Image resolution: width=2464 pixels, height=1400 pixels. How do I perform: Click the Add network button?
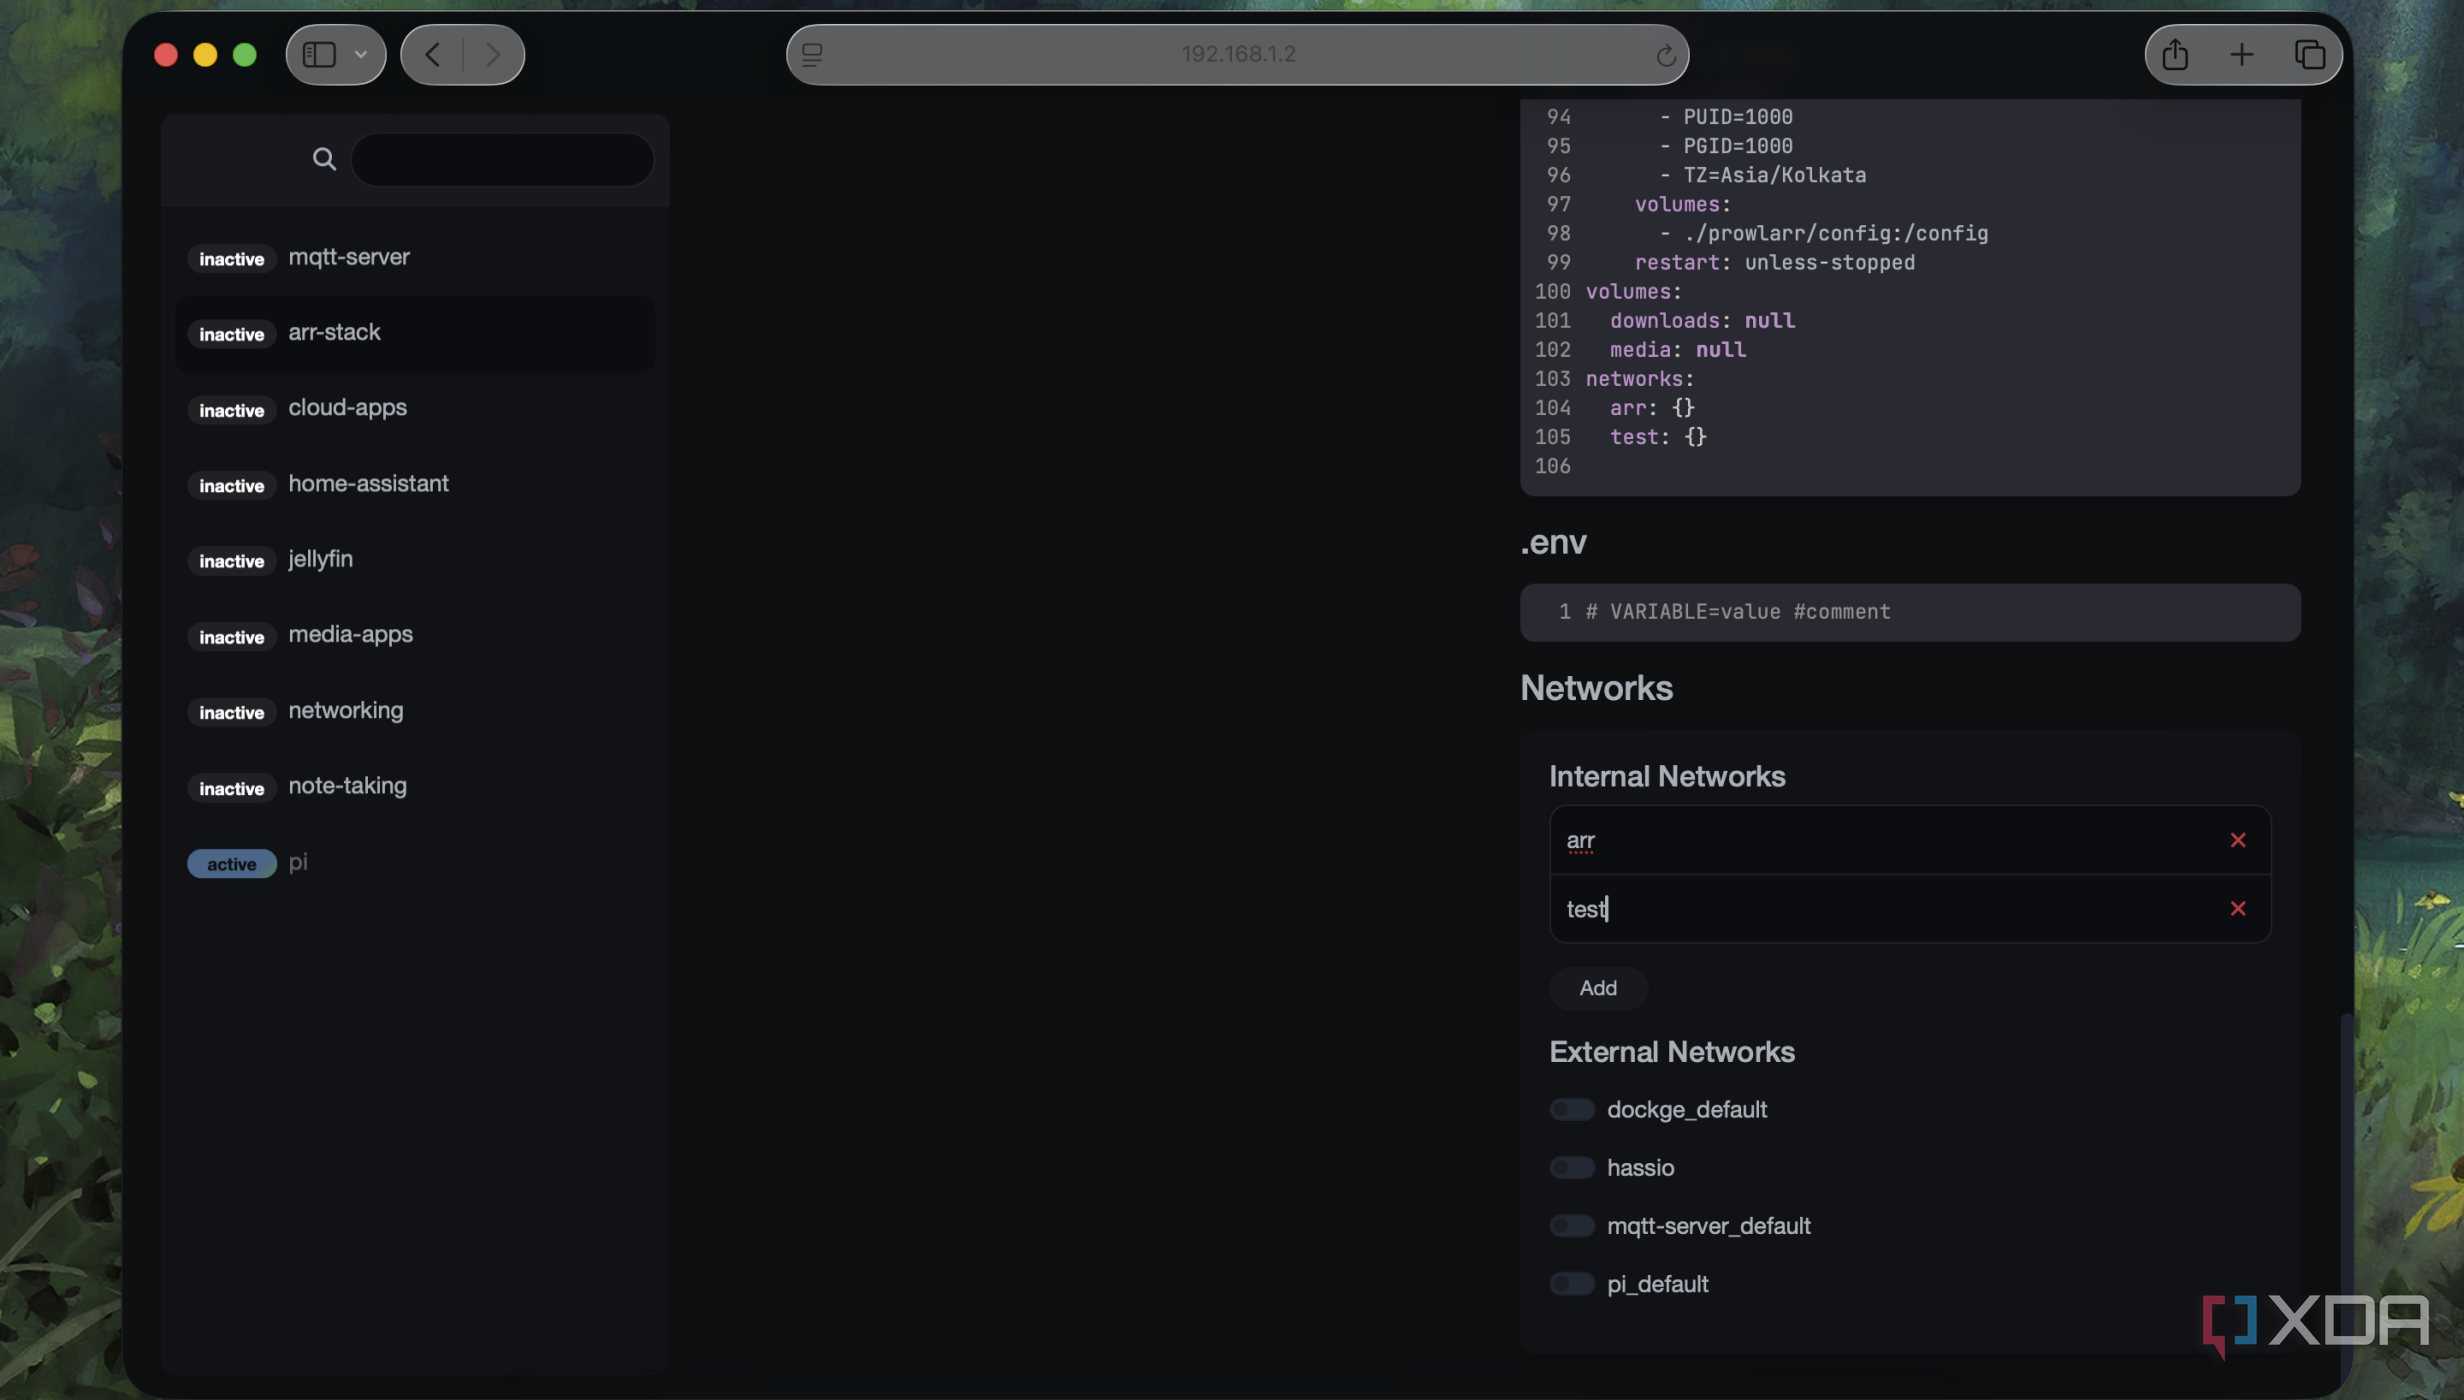coord(1597,988)
